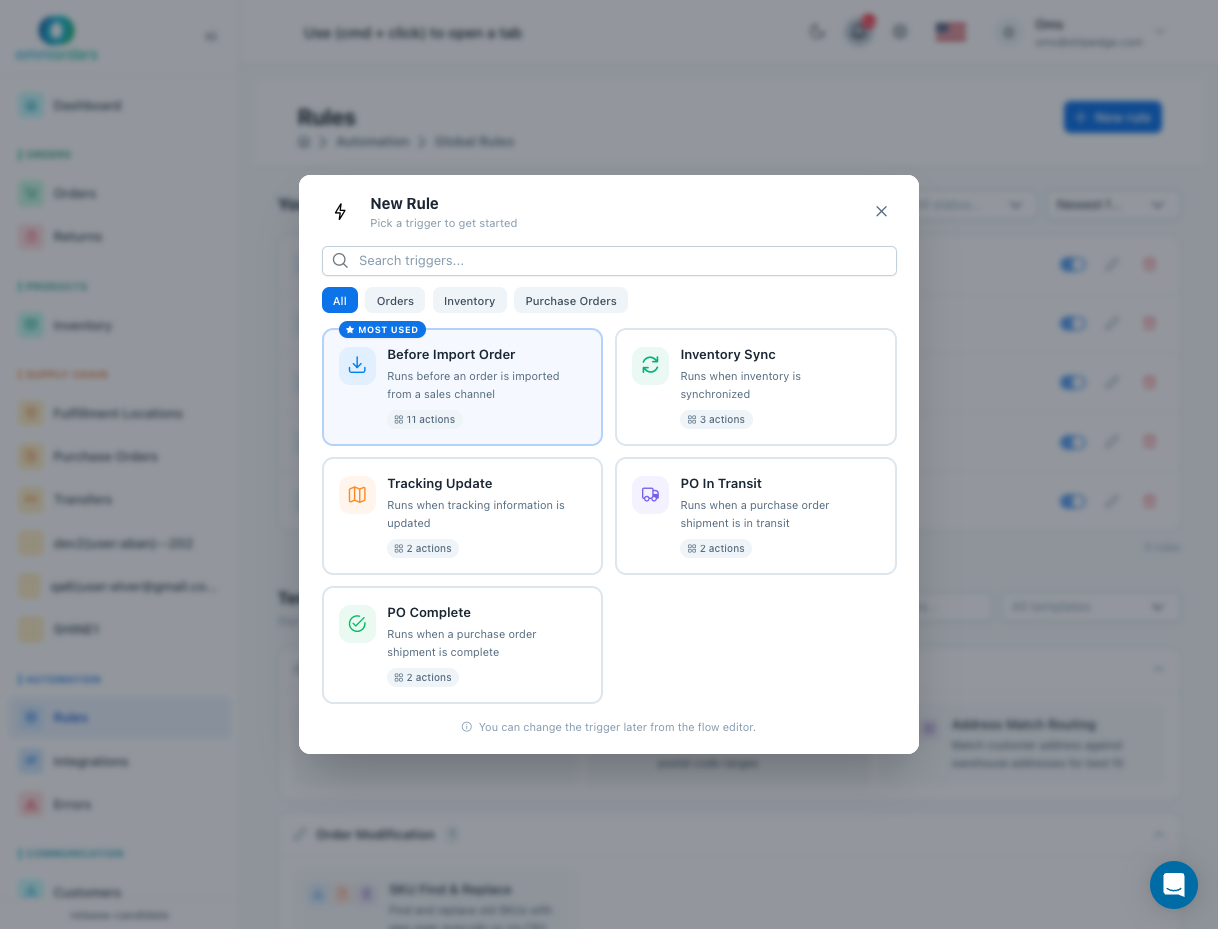This screenshot has width=1218, height=929.
Task: Filter triggers by Inventory
Action: 469,301
